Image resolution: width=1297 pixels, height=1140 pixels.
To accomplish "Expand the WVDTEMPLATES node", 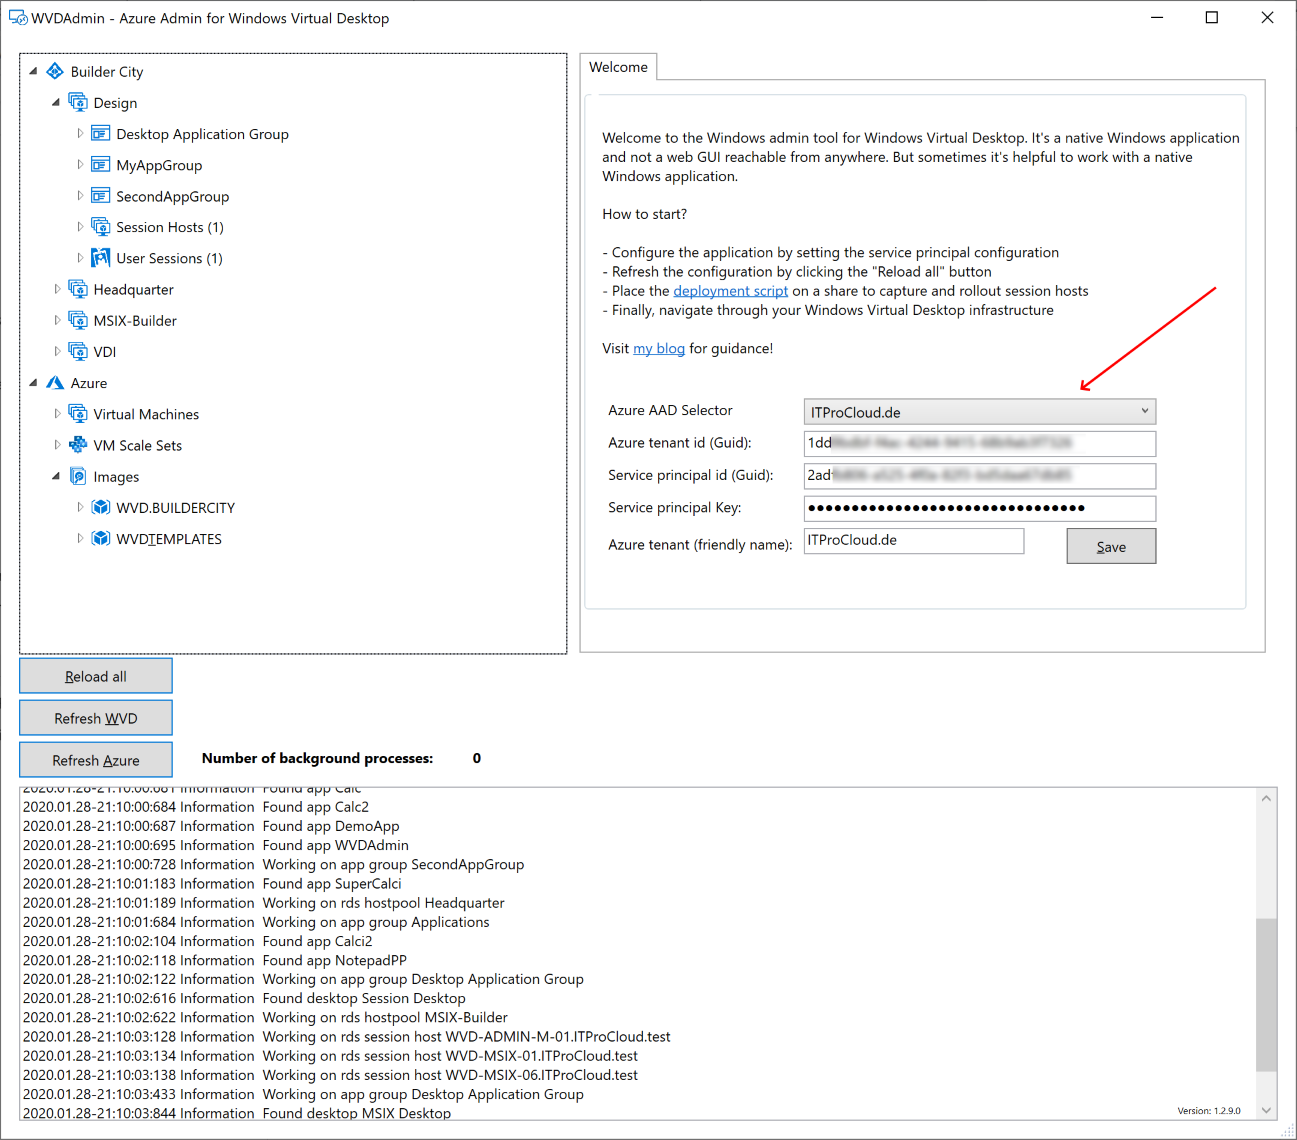I will coord(80,539).
